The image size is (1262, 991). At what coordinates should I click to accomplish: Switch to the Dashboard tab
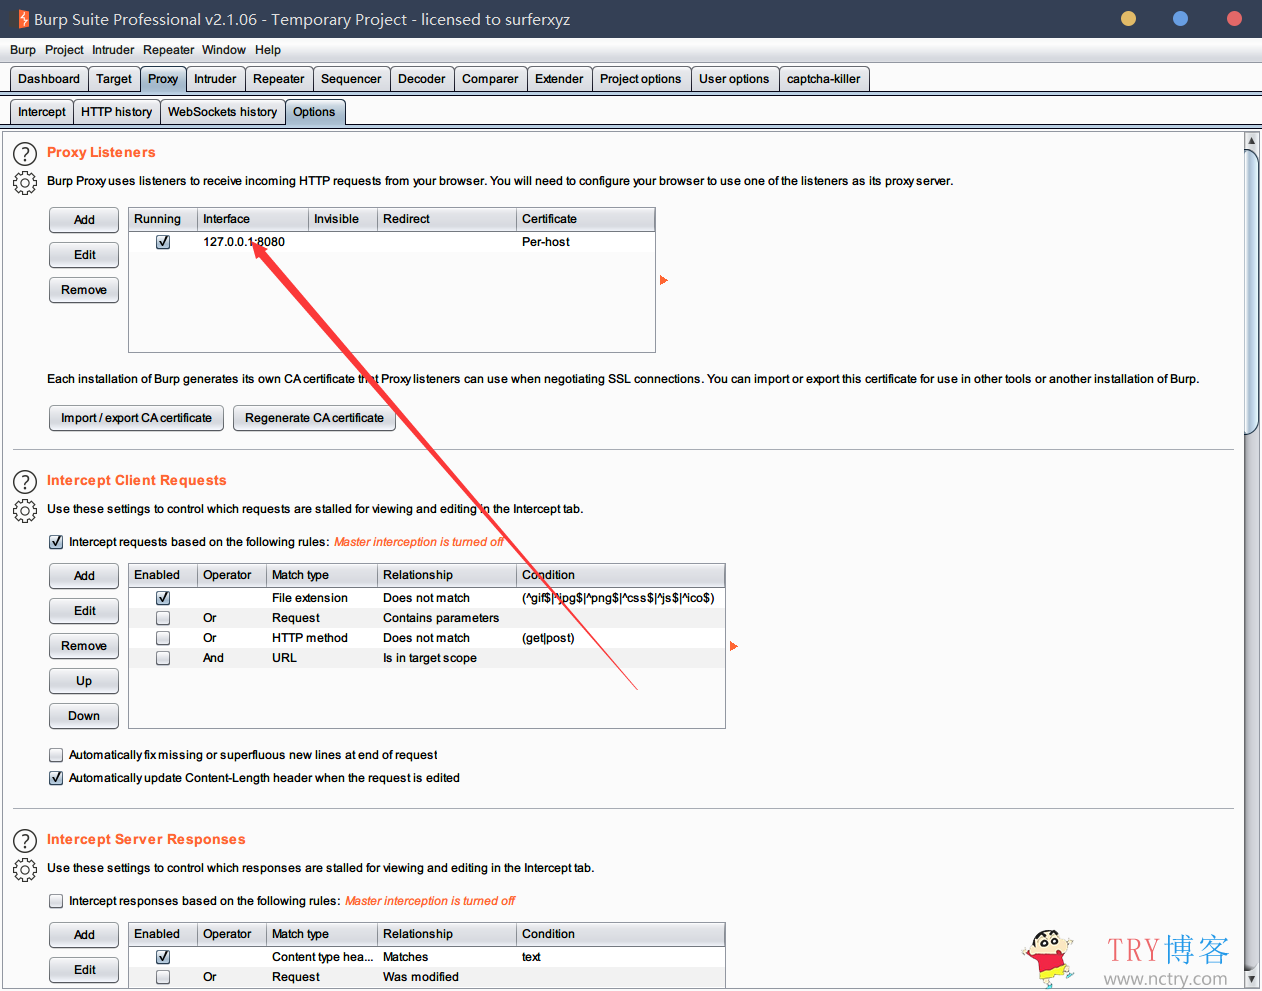(49, 79)
